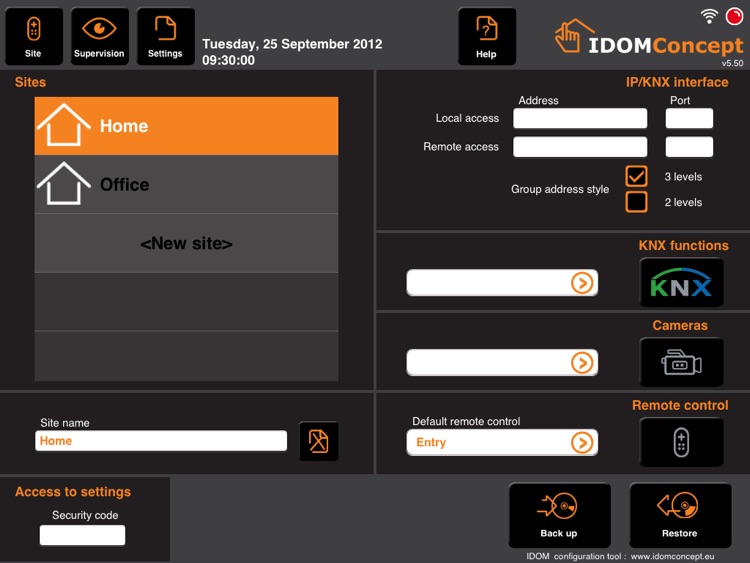This screenshot has height=563, width=750.
Task: Open the www.idomconcept.eu link
Action: [672, 556]
